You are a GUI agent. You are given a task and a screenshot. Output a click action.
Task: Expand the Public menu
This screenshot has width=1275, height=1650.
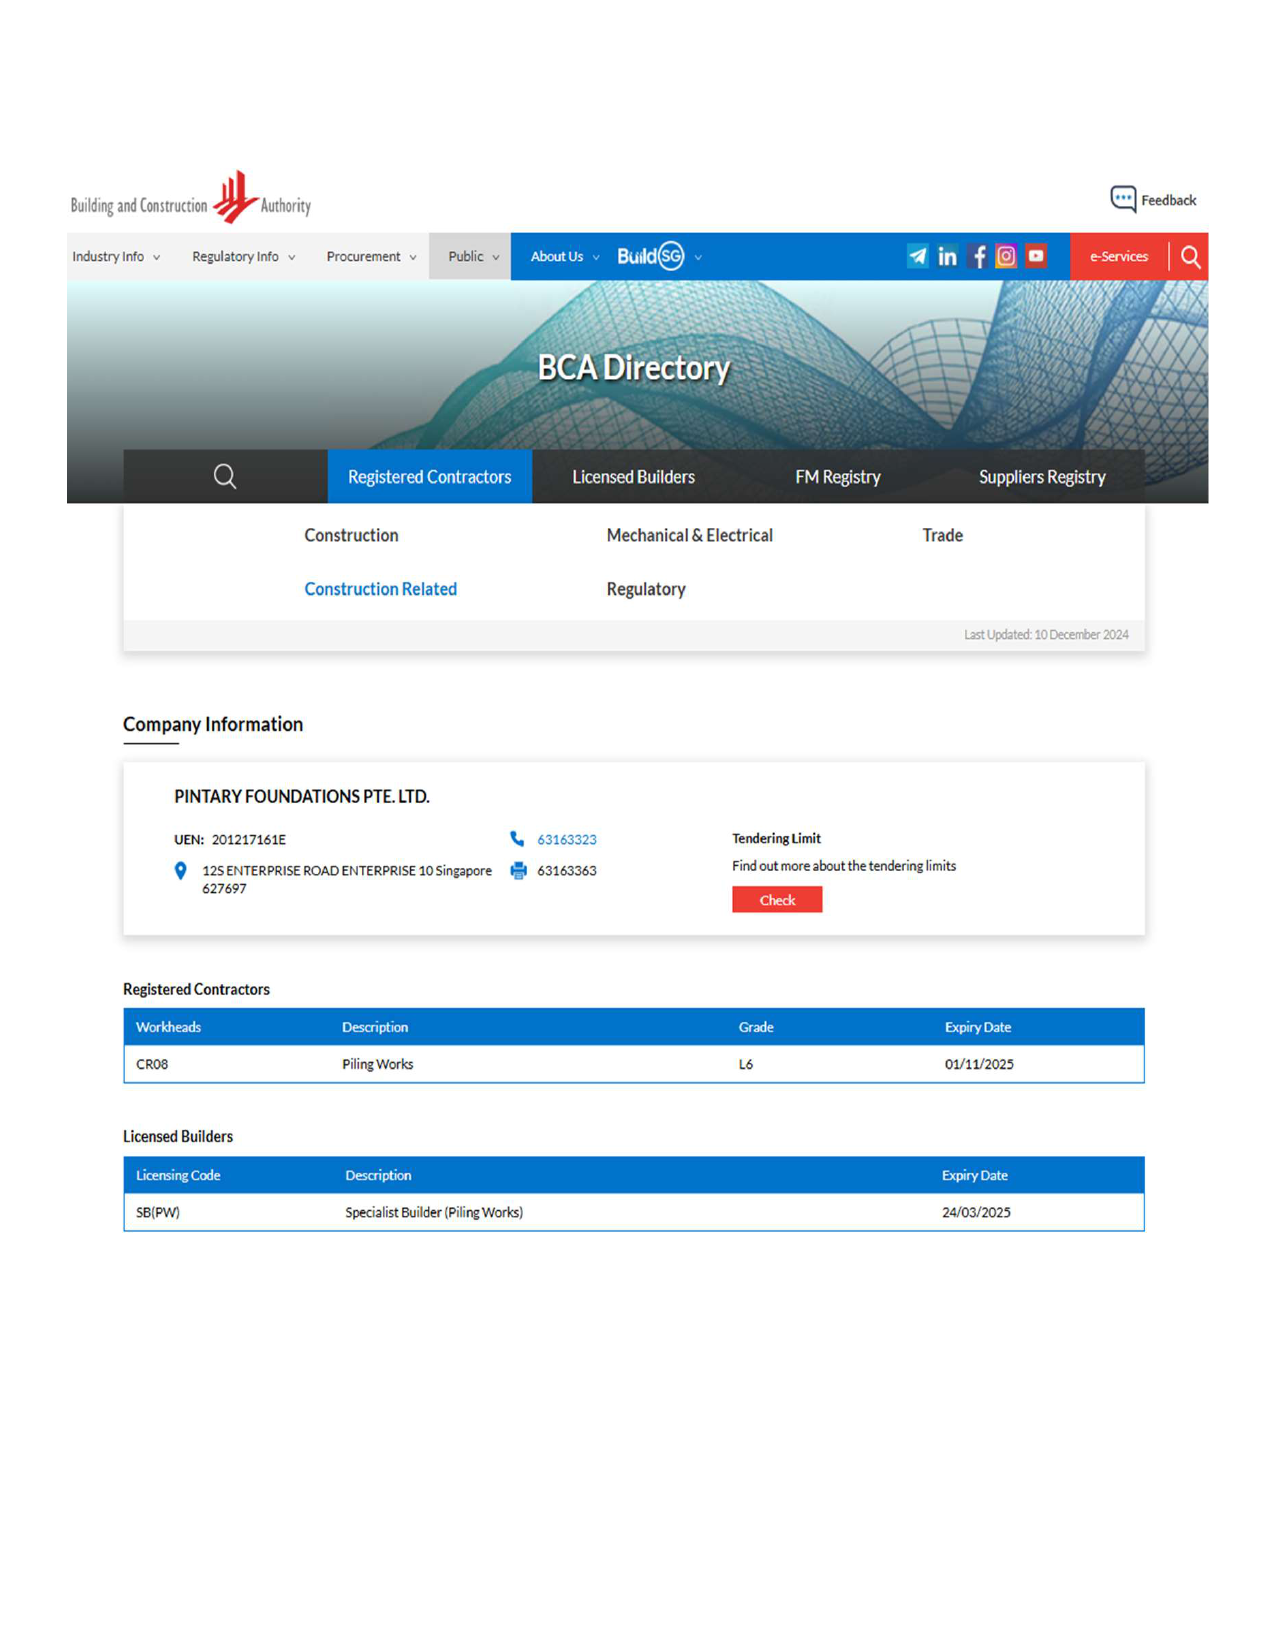[x=471, y=257]
